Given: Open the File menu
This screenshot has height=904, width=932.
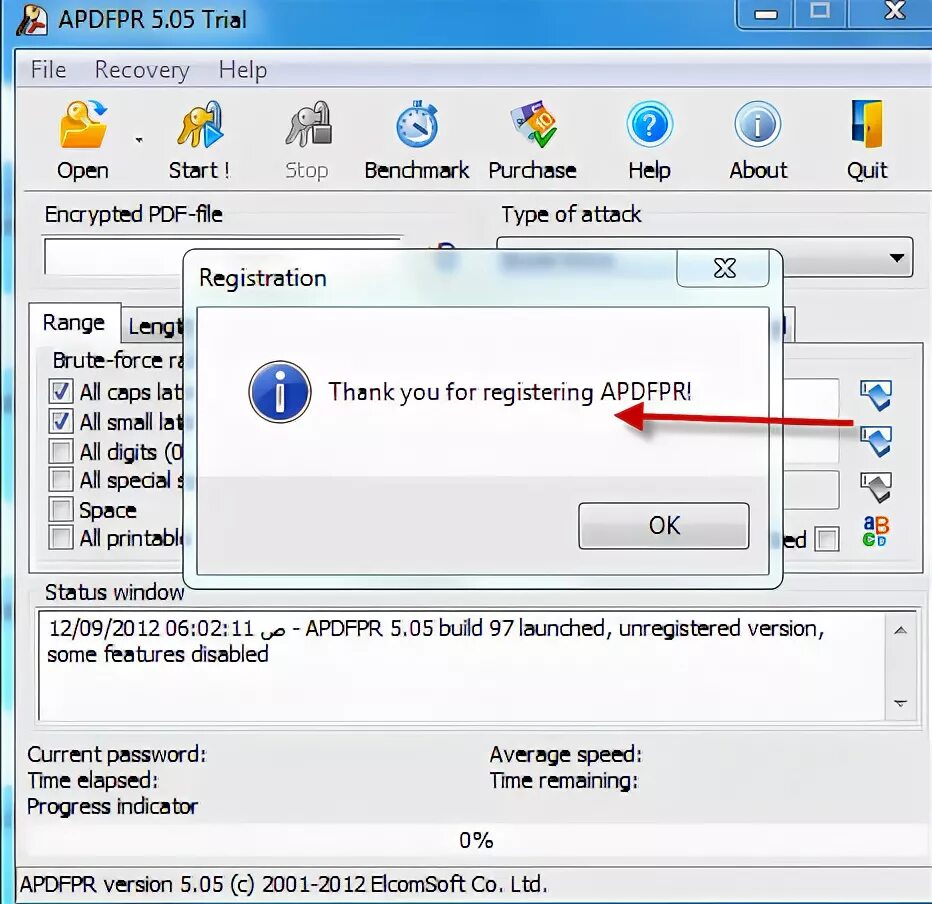Looking at the screenshot, I should click(x=46, y=70).
